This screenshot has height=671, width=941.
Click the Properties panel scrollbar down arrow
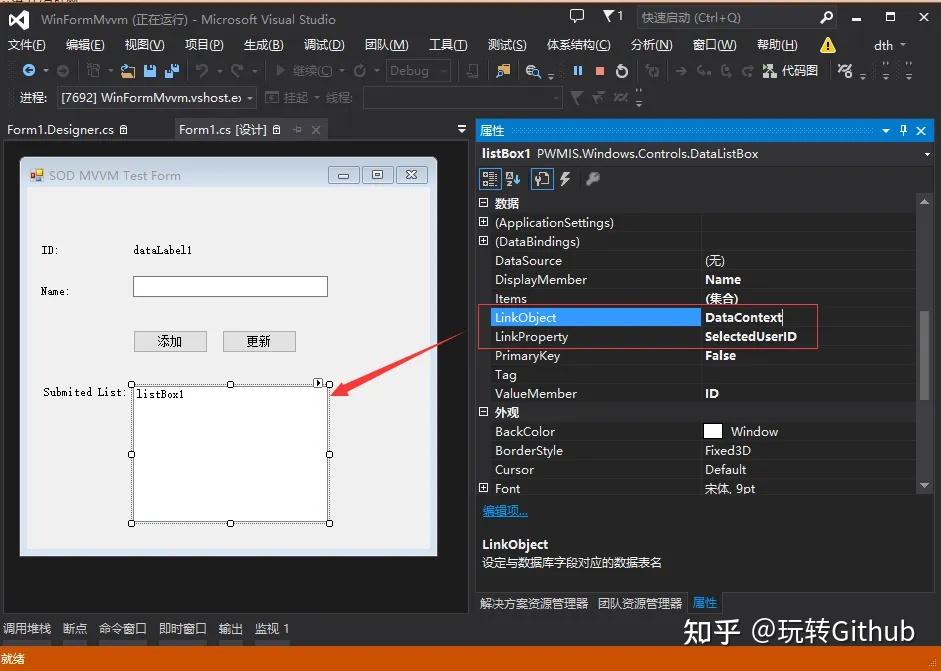[x=924, y=485]
